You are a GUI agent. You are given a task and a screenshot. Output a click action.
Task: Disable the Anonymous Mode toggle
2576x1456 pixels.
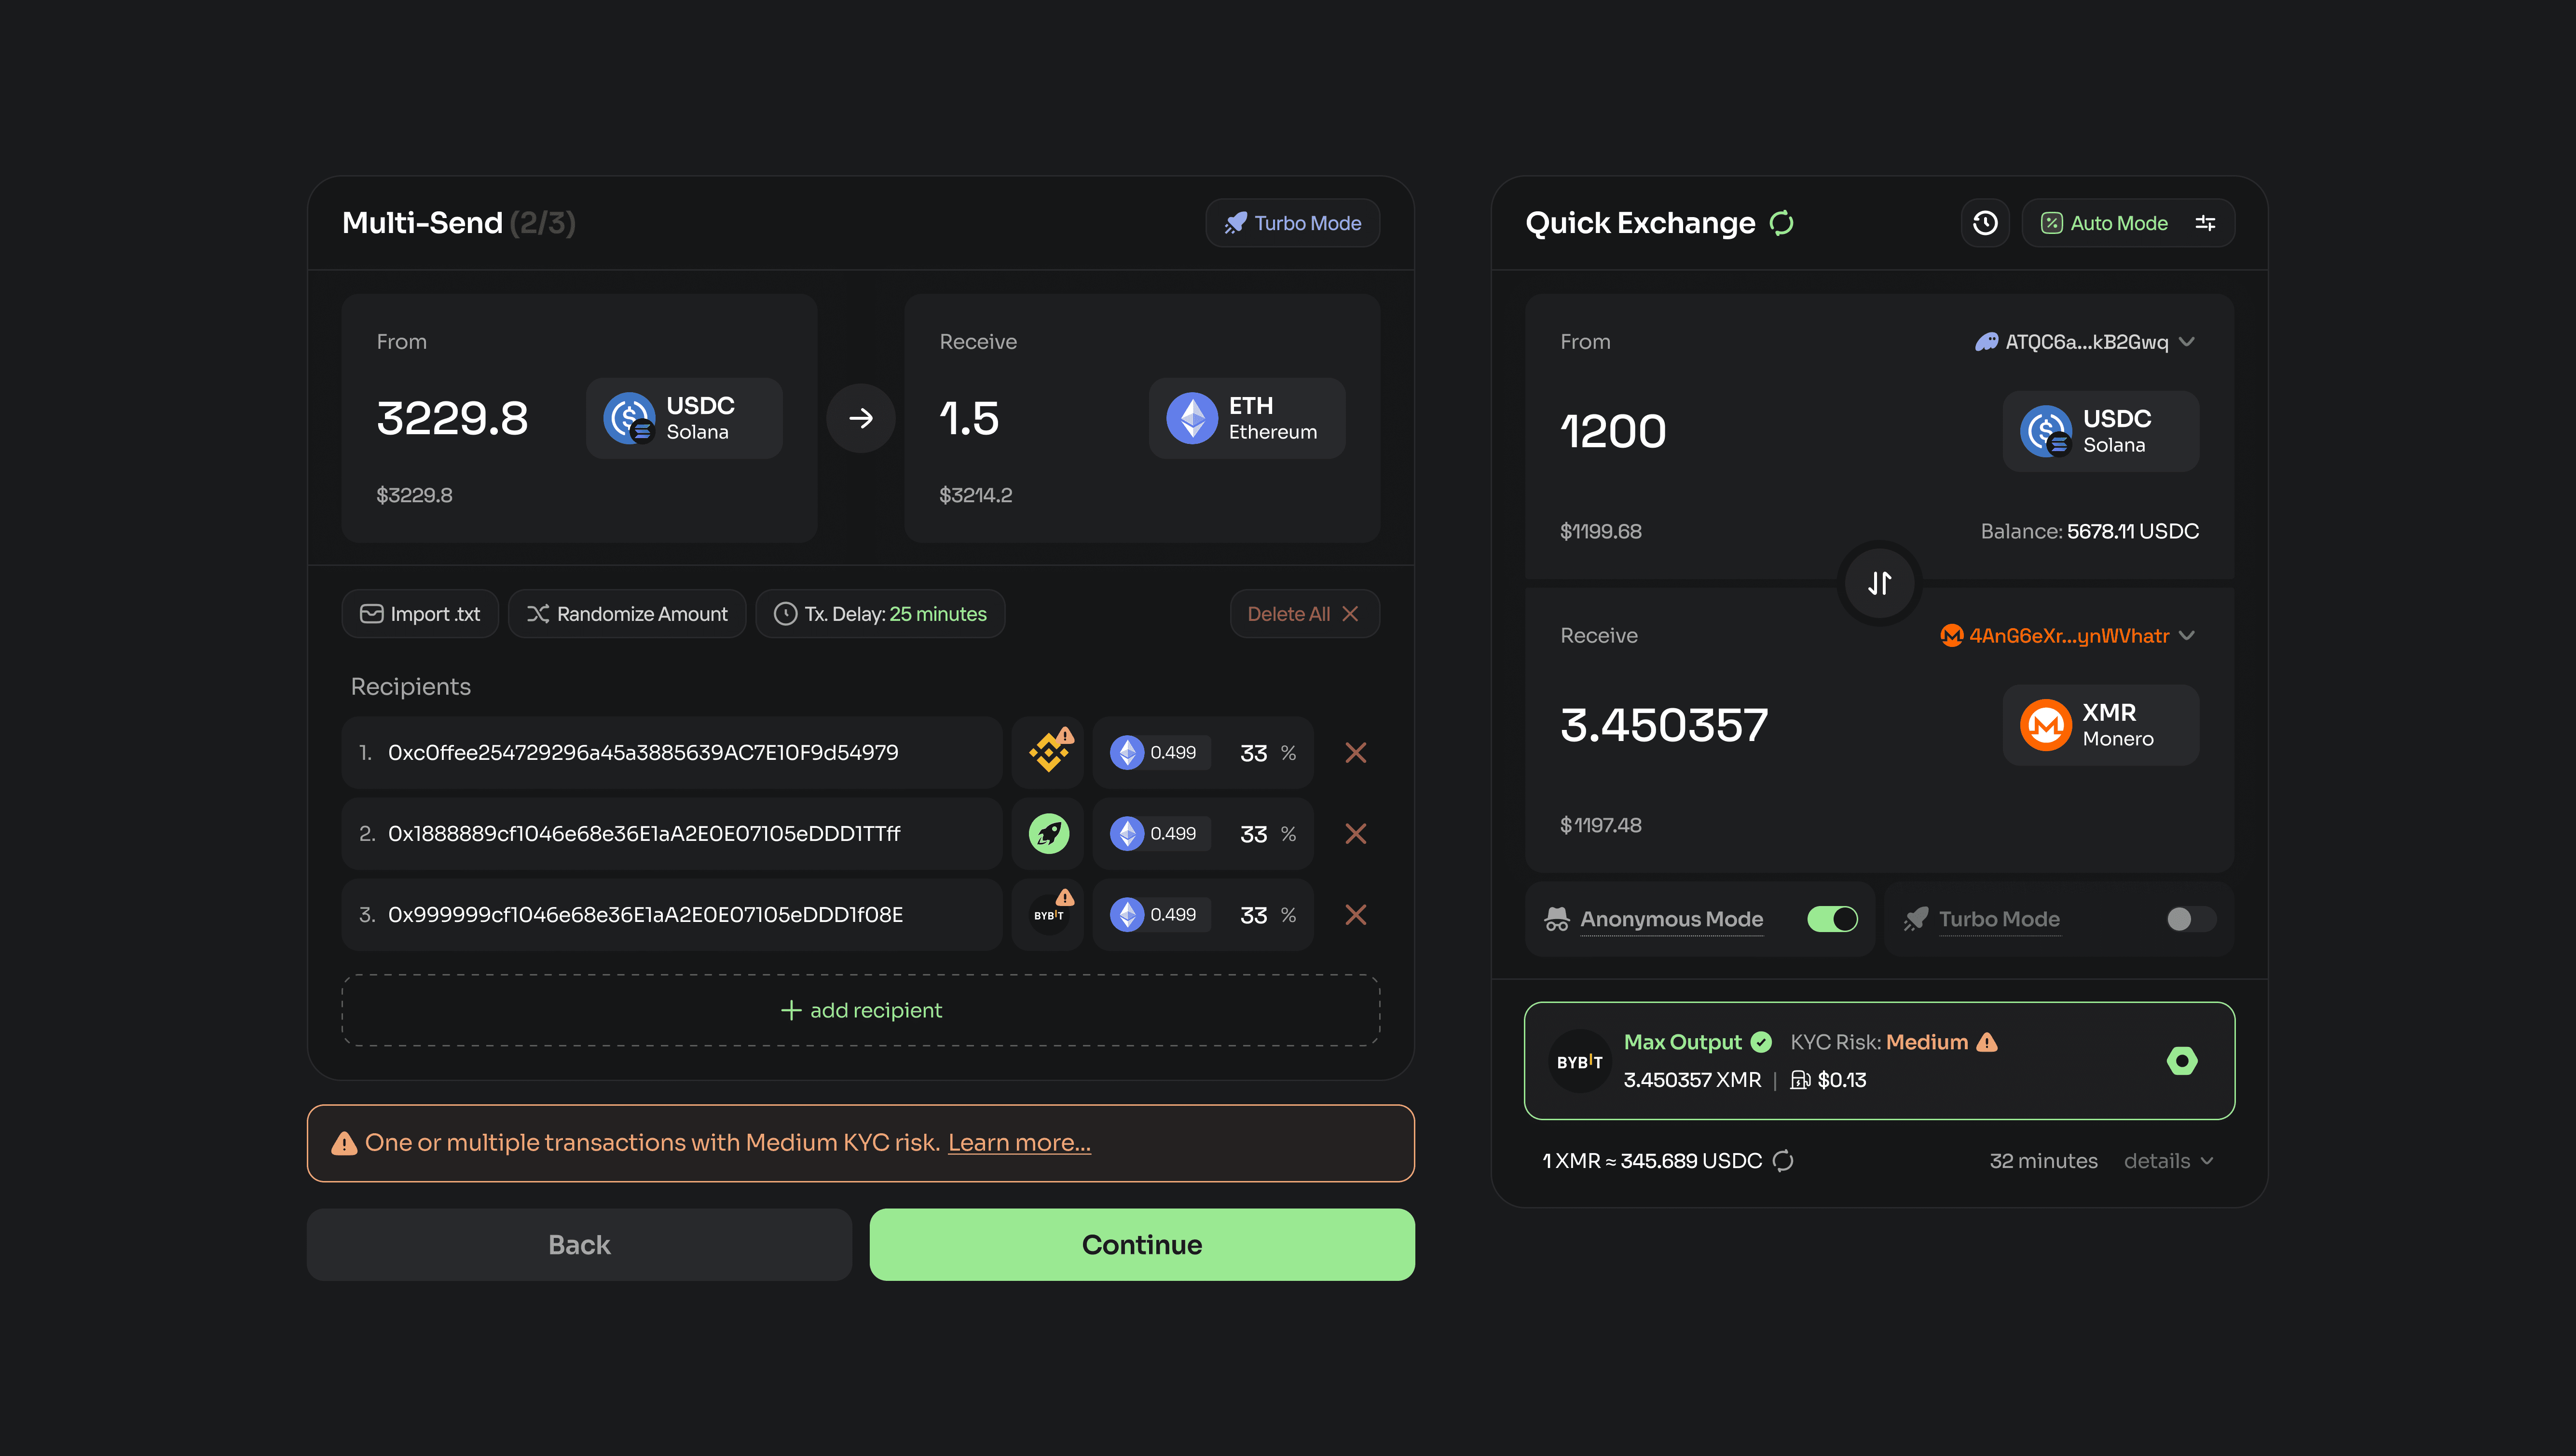click(1832, 919)
